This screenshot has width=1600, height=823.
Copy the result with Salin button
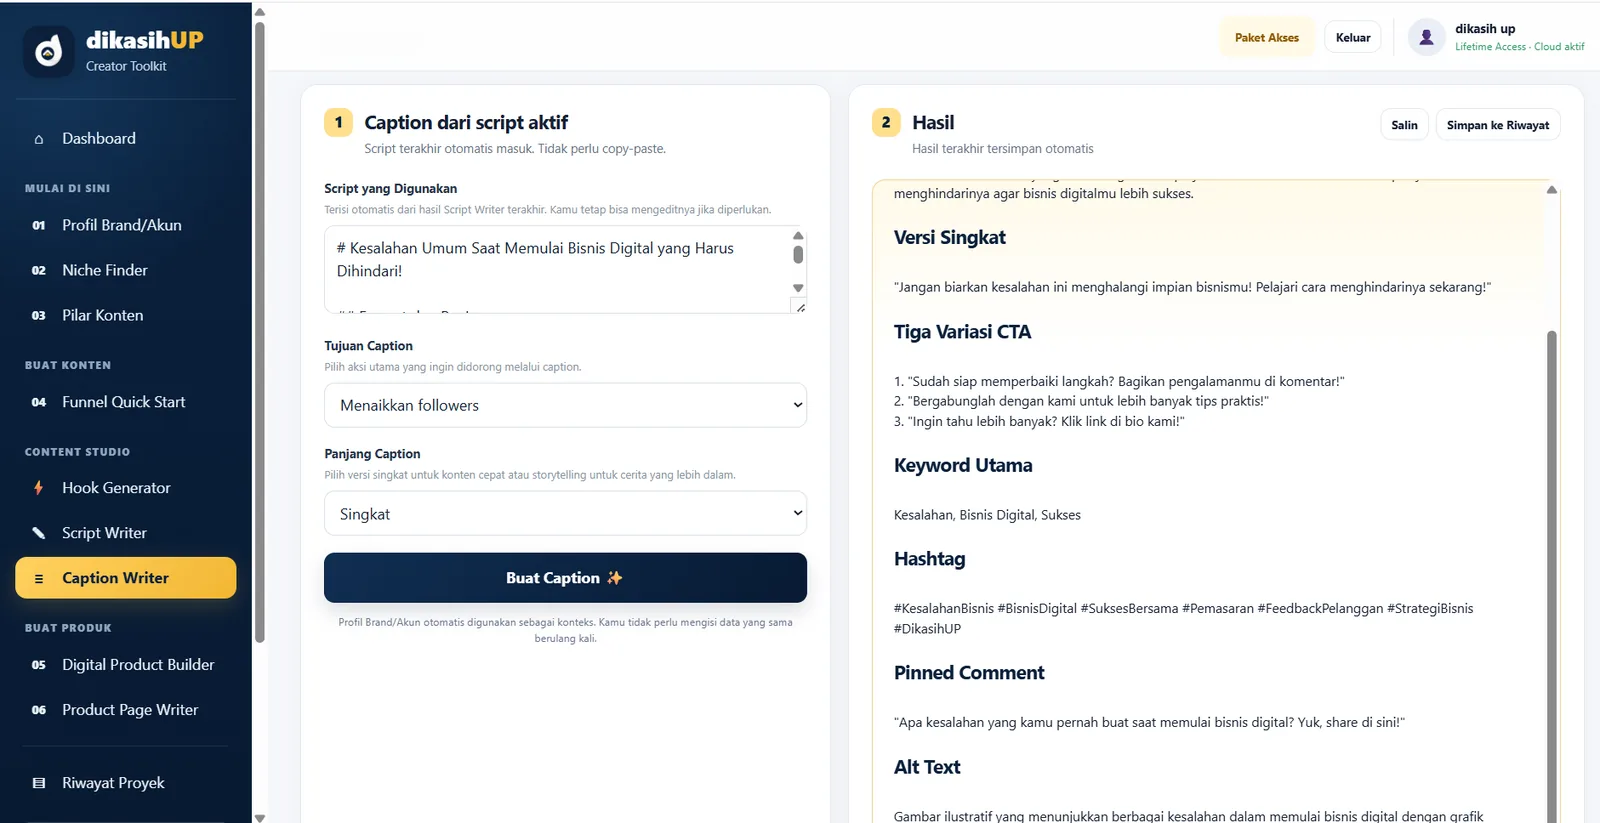point(1404,125)
